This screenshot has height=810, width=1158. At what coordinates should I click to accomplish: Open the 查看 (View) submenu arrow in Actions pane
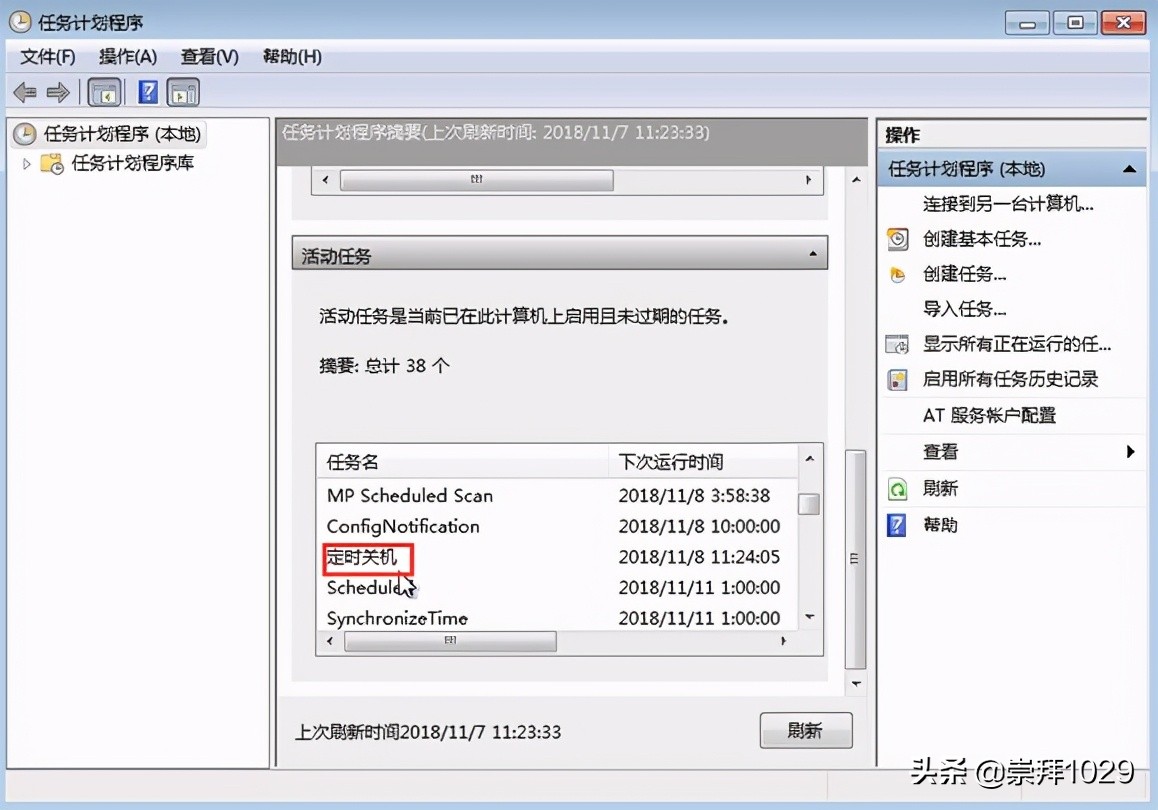[1131, 451]
